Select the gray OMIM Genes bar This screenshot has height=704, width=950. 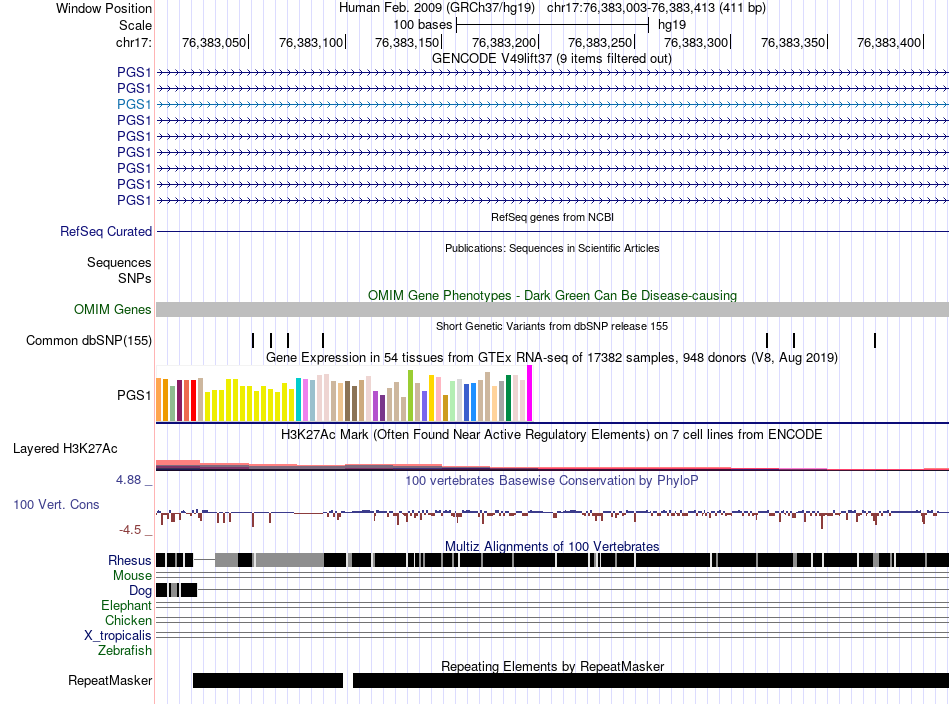pyautogui.click(x=552, y=310)
